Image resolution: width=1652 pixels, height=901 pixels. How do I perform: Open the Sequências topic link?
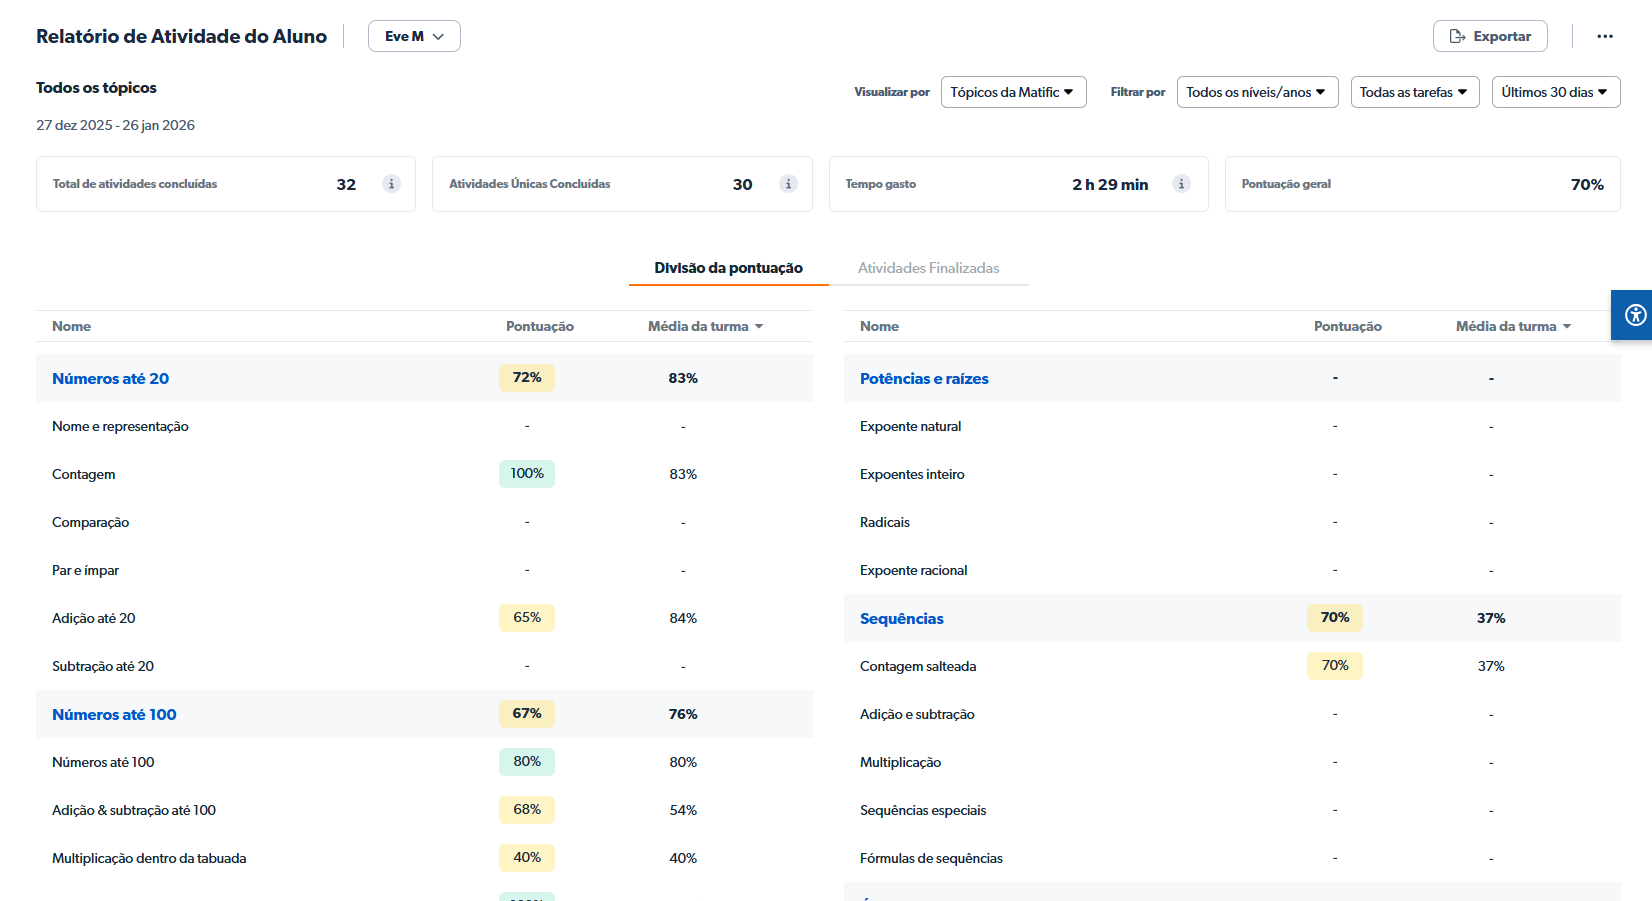click(901, 619)
